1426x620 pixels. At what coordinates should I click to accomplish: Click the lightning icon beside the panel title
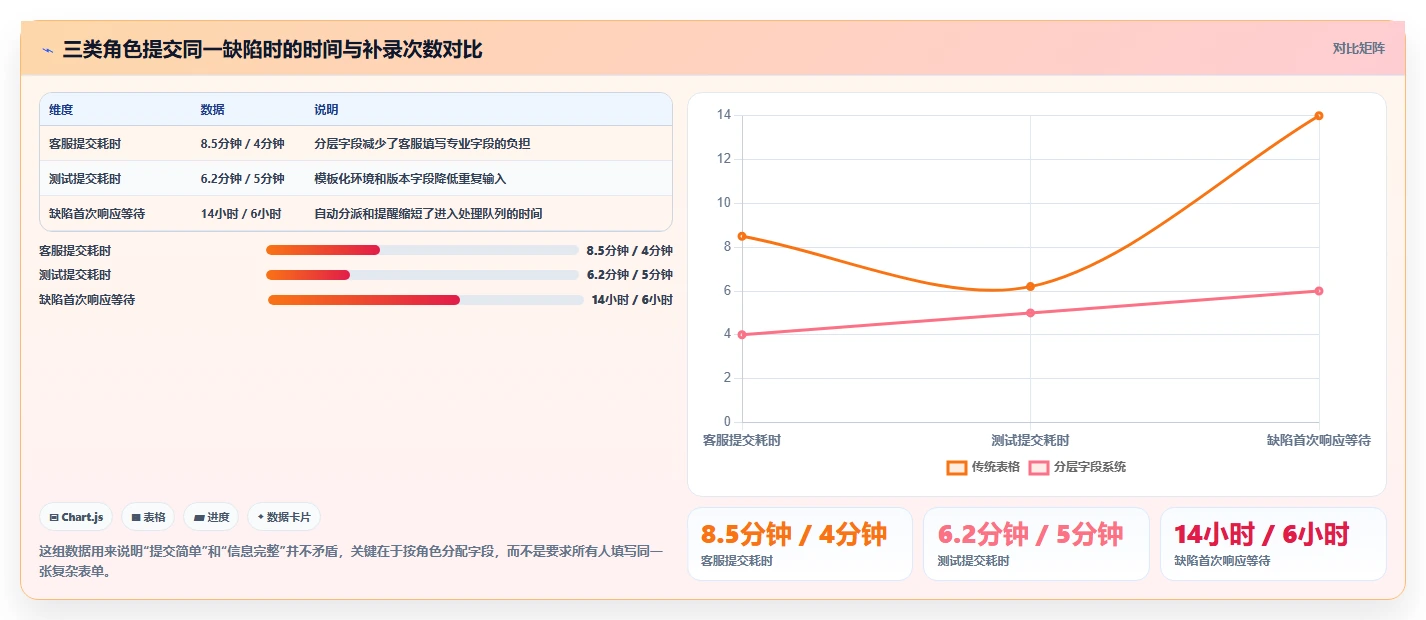(x=47, y=50)
